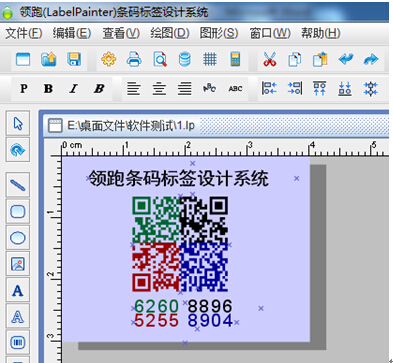393x363 pixels.
Task: Select the arrow pointer tool
Action: pos(18,123)
